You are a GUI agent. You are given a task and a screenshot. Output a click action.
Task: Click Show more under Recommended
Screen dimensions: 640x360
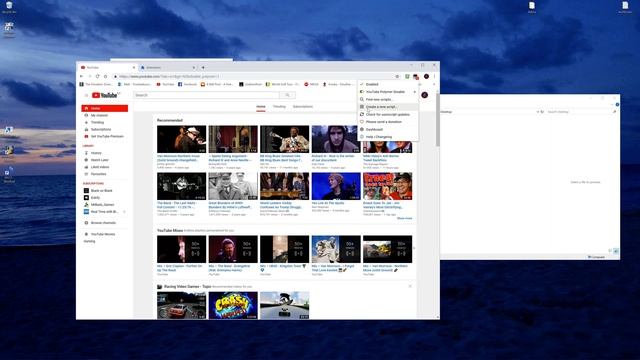tap(404, 218)
